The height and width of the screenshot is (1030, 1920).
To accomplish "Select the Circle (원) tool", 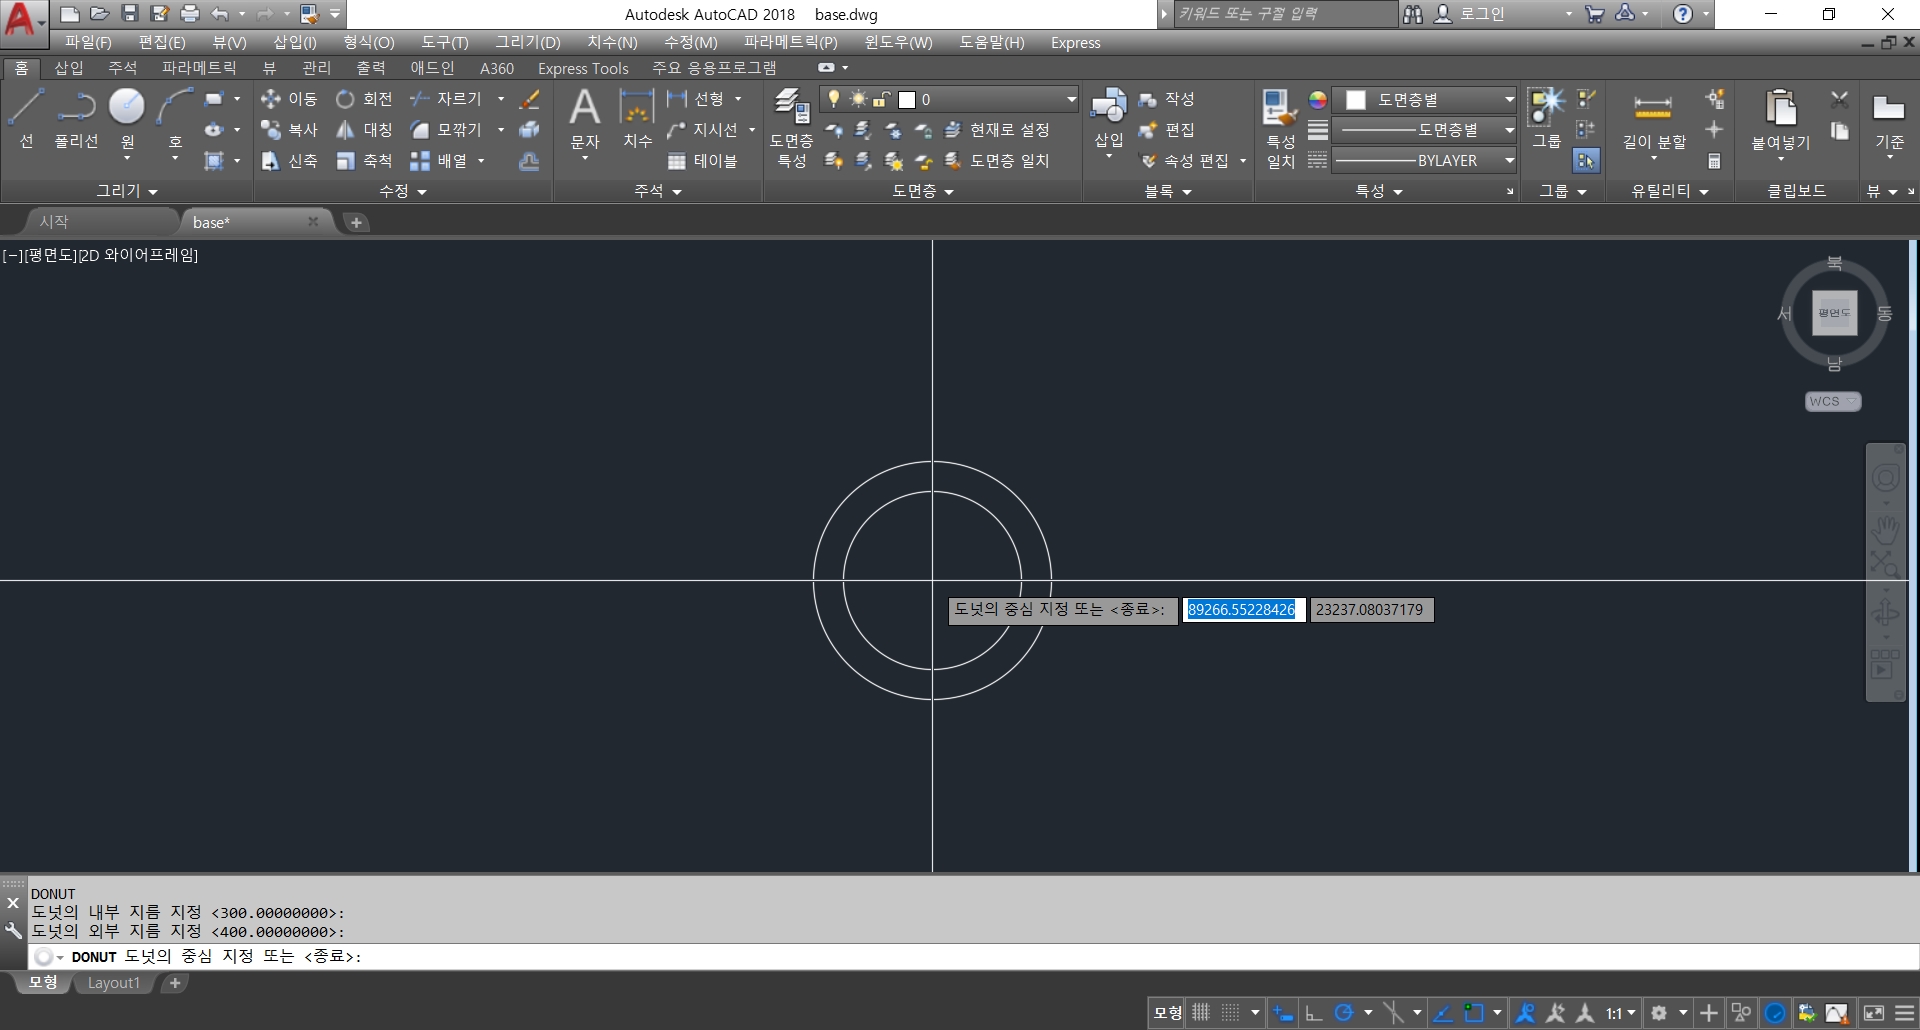I will click(x=127, y=119).
